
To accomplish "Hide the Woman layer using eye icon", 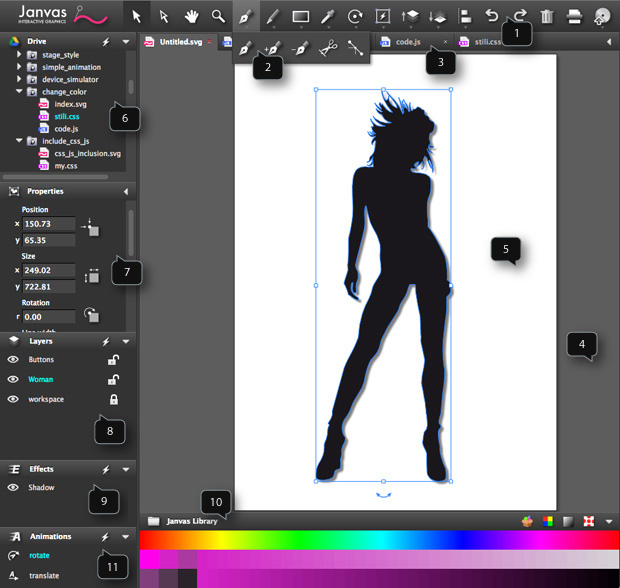I will tap(14, 379).
